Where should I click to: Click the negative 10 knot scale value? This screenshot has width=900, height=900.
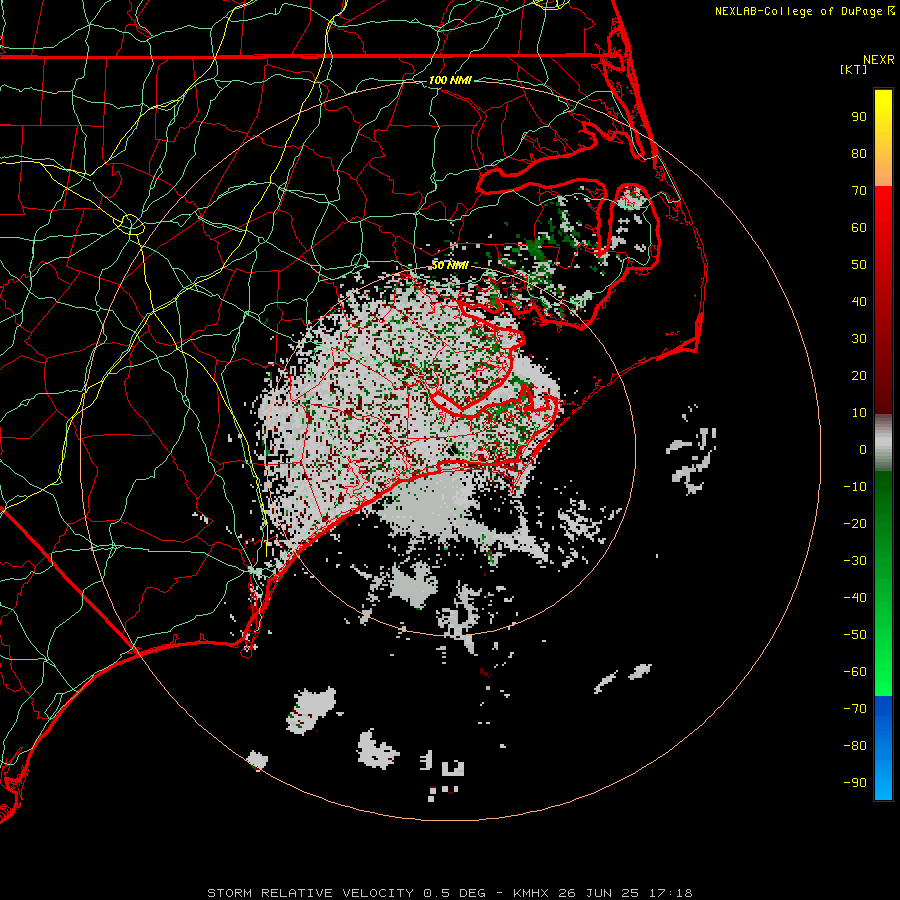(855, 487)
